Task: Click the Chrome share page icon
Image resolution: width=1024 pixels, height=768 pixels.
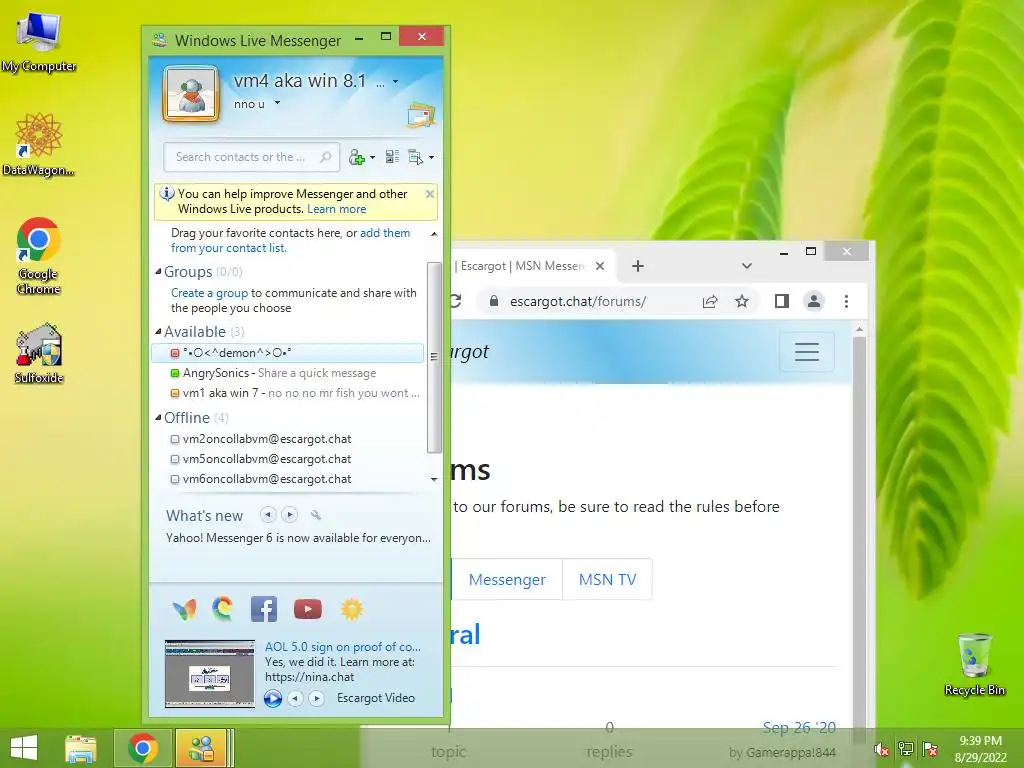Action: (710, 301)
